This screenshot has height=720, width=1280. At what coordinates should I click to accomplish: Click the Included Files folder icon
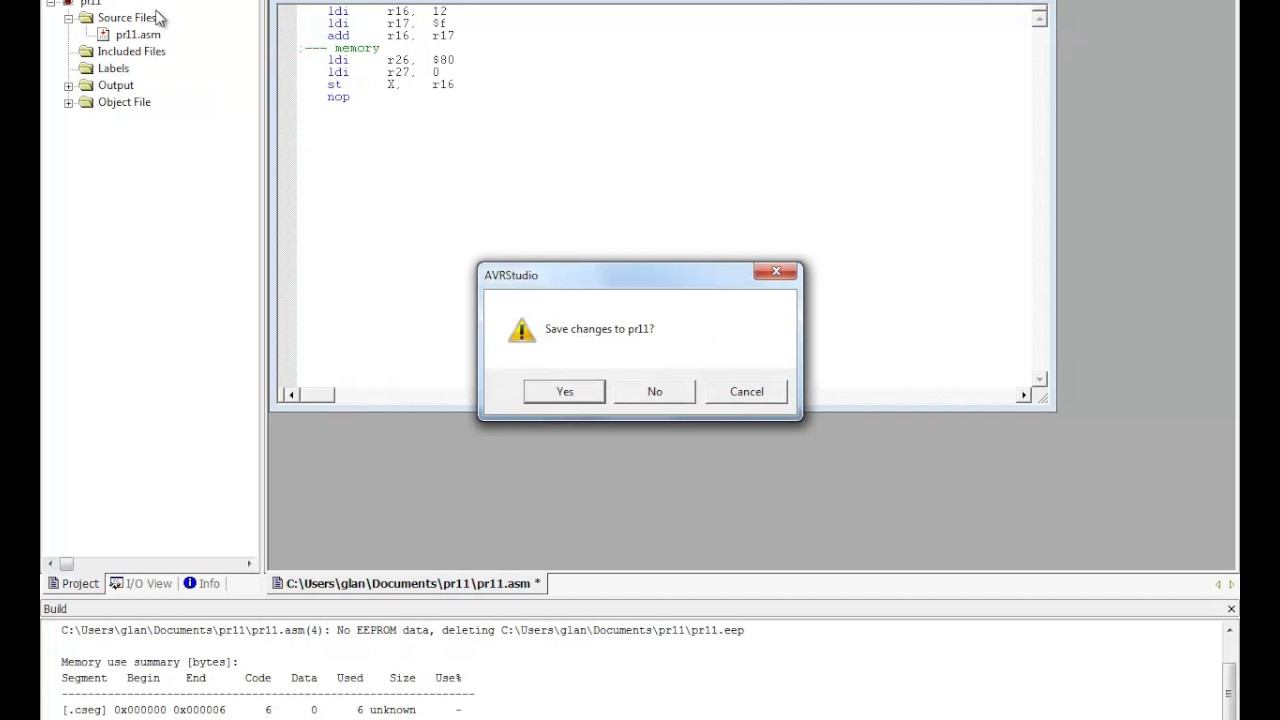[x=86, y=52]
